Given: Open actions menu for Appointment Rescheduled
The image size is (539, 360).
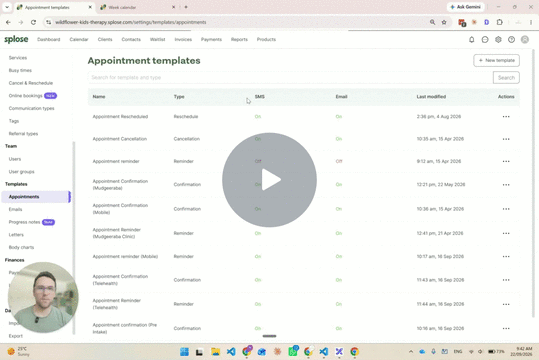Looking at the screenshot, I should point(506,117).
